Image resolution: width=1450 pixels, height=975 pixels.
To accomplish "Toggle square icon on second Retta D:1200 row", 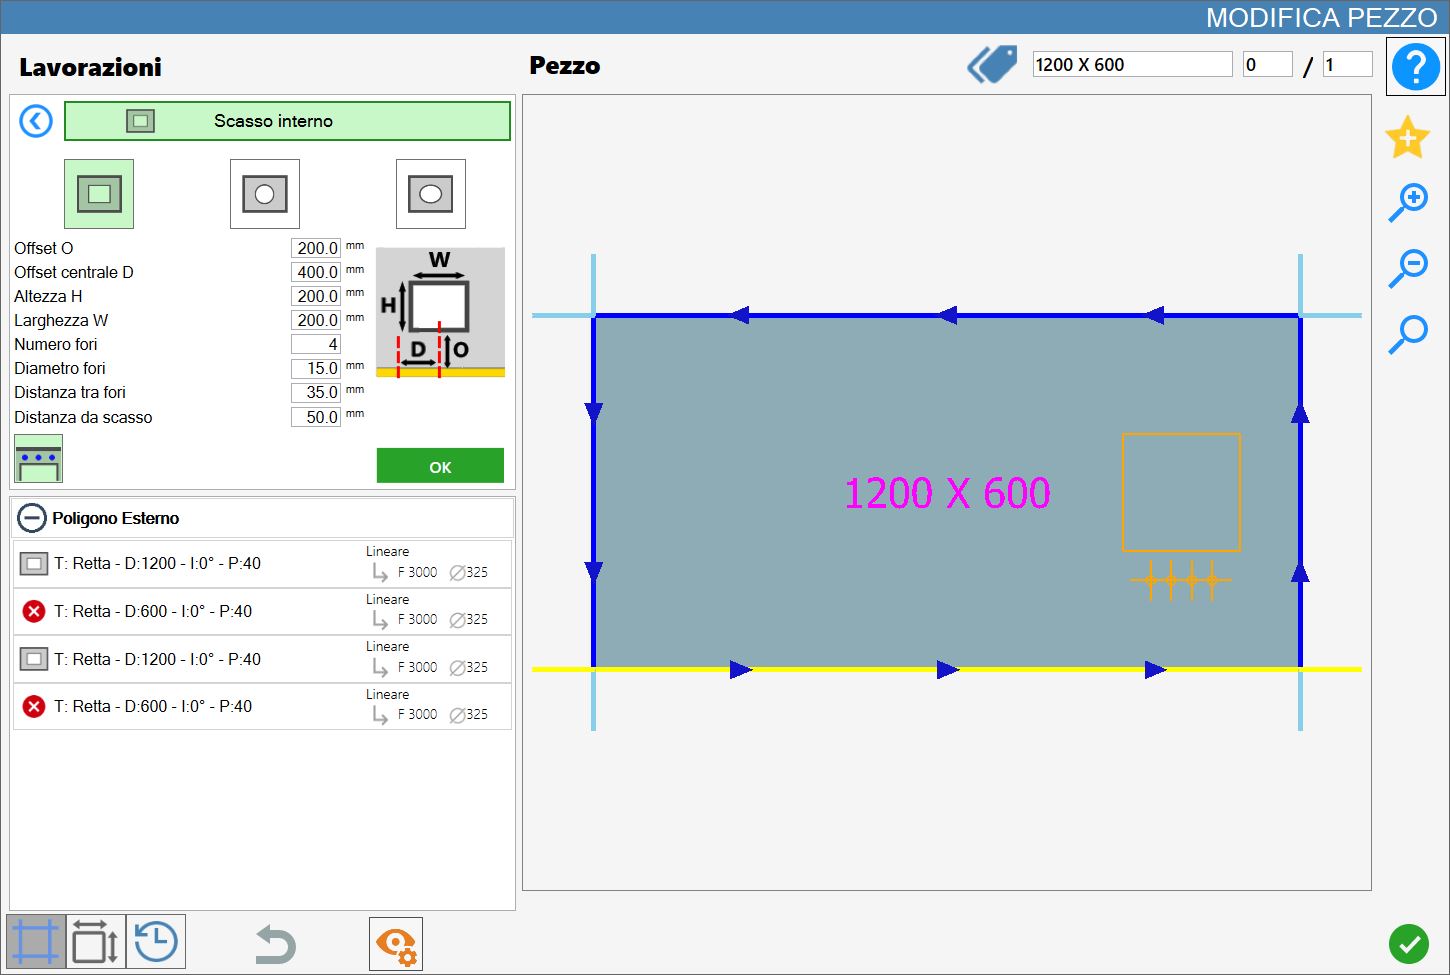I will pyautogui.click(x=34, y=659).
